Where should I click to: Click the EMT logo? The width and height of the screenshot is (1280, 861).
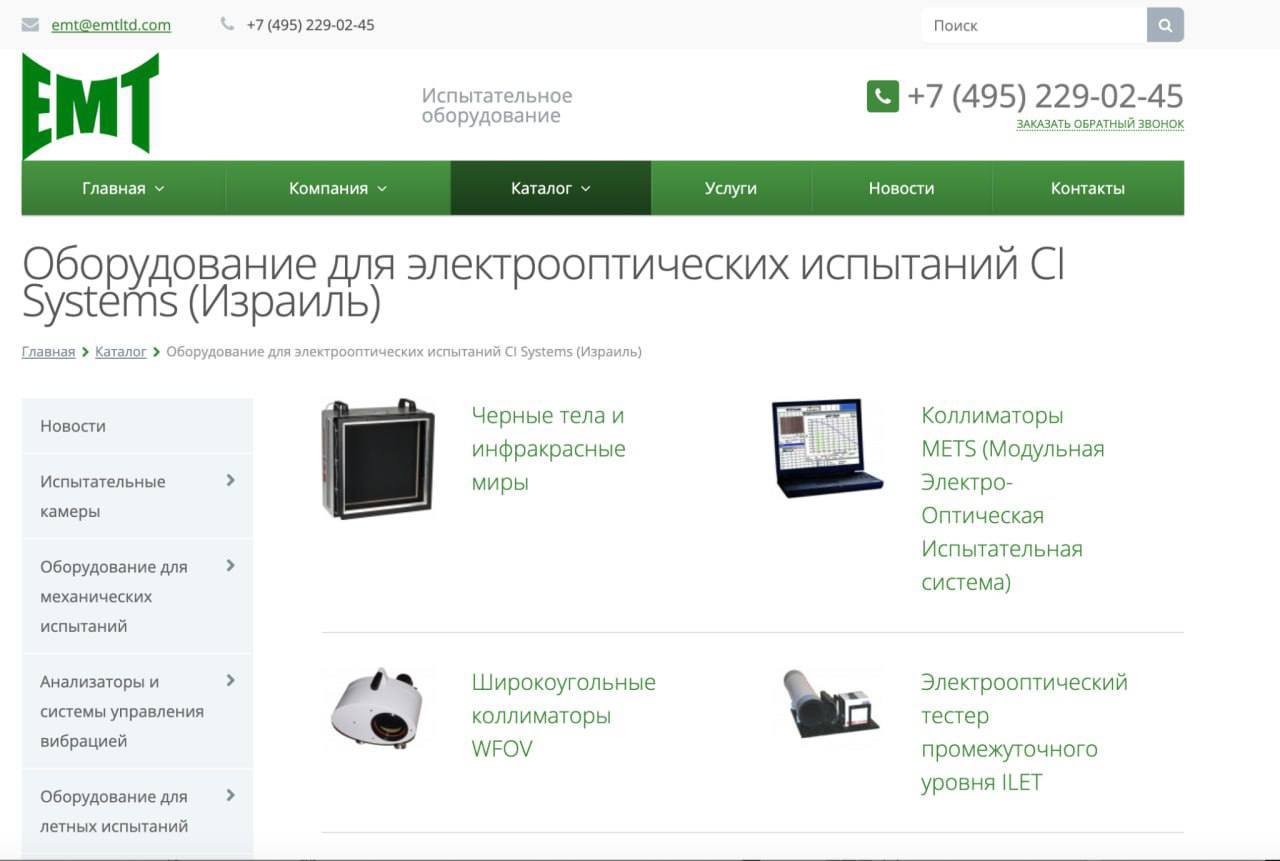click(x=90, y=105)
